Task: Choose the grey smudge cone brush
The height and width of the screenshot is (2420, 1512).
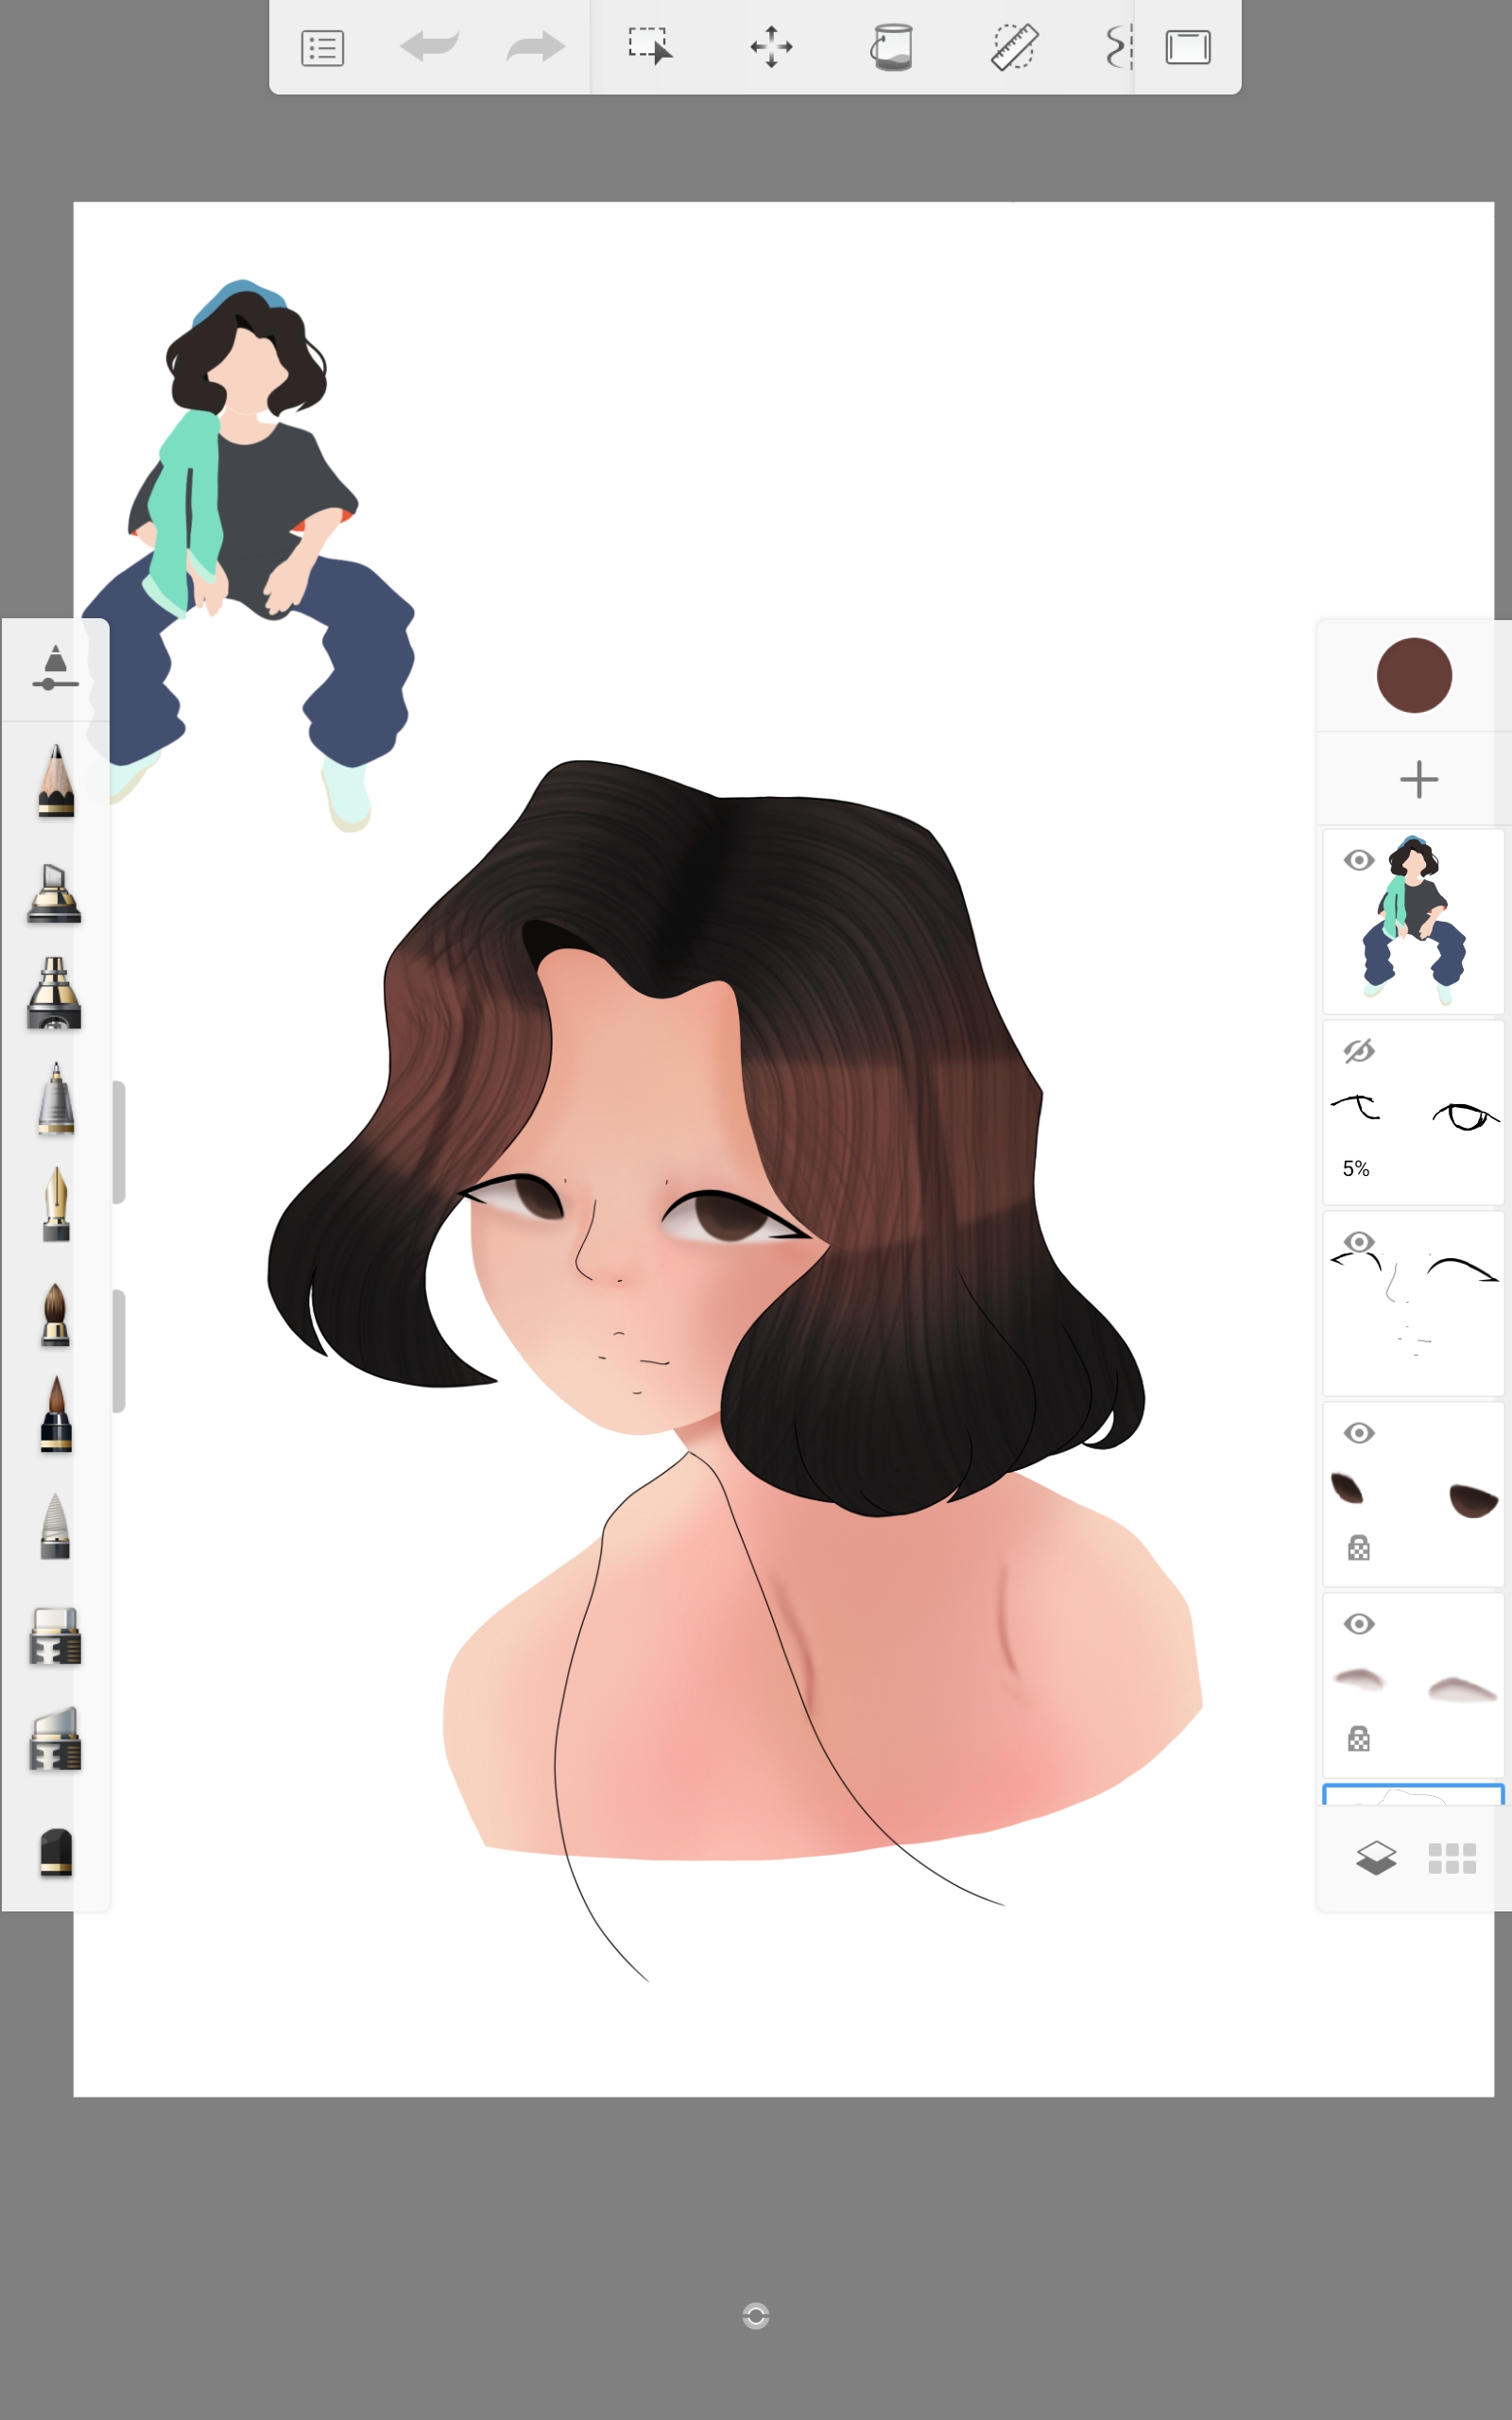Action: 56,1526
